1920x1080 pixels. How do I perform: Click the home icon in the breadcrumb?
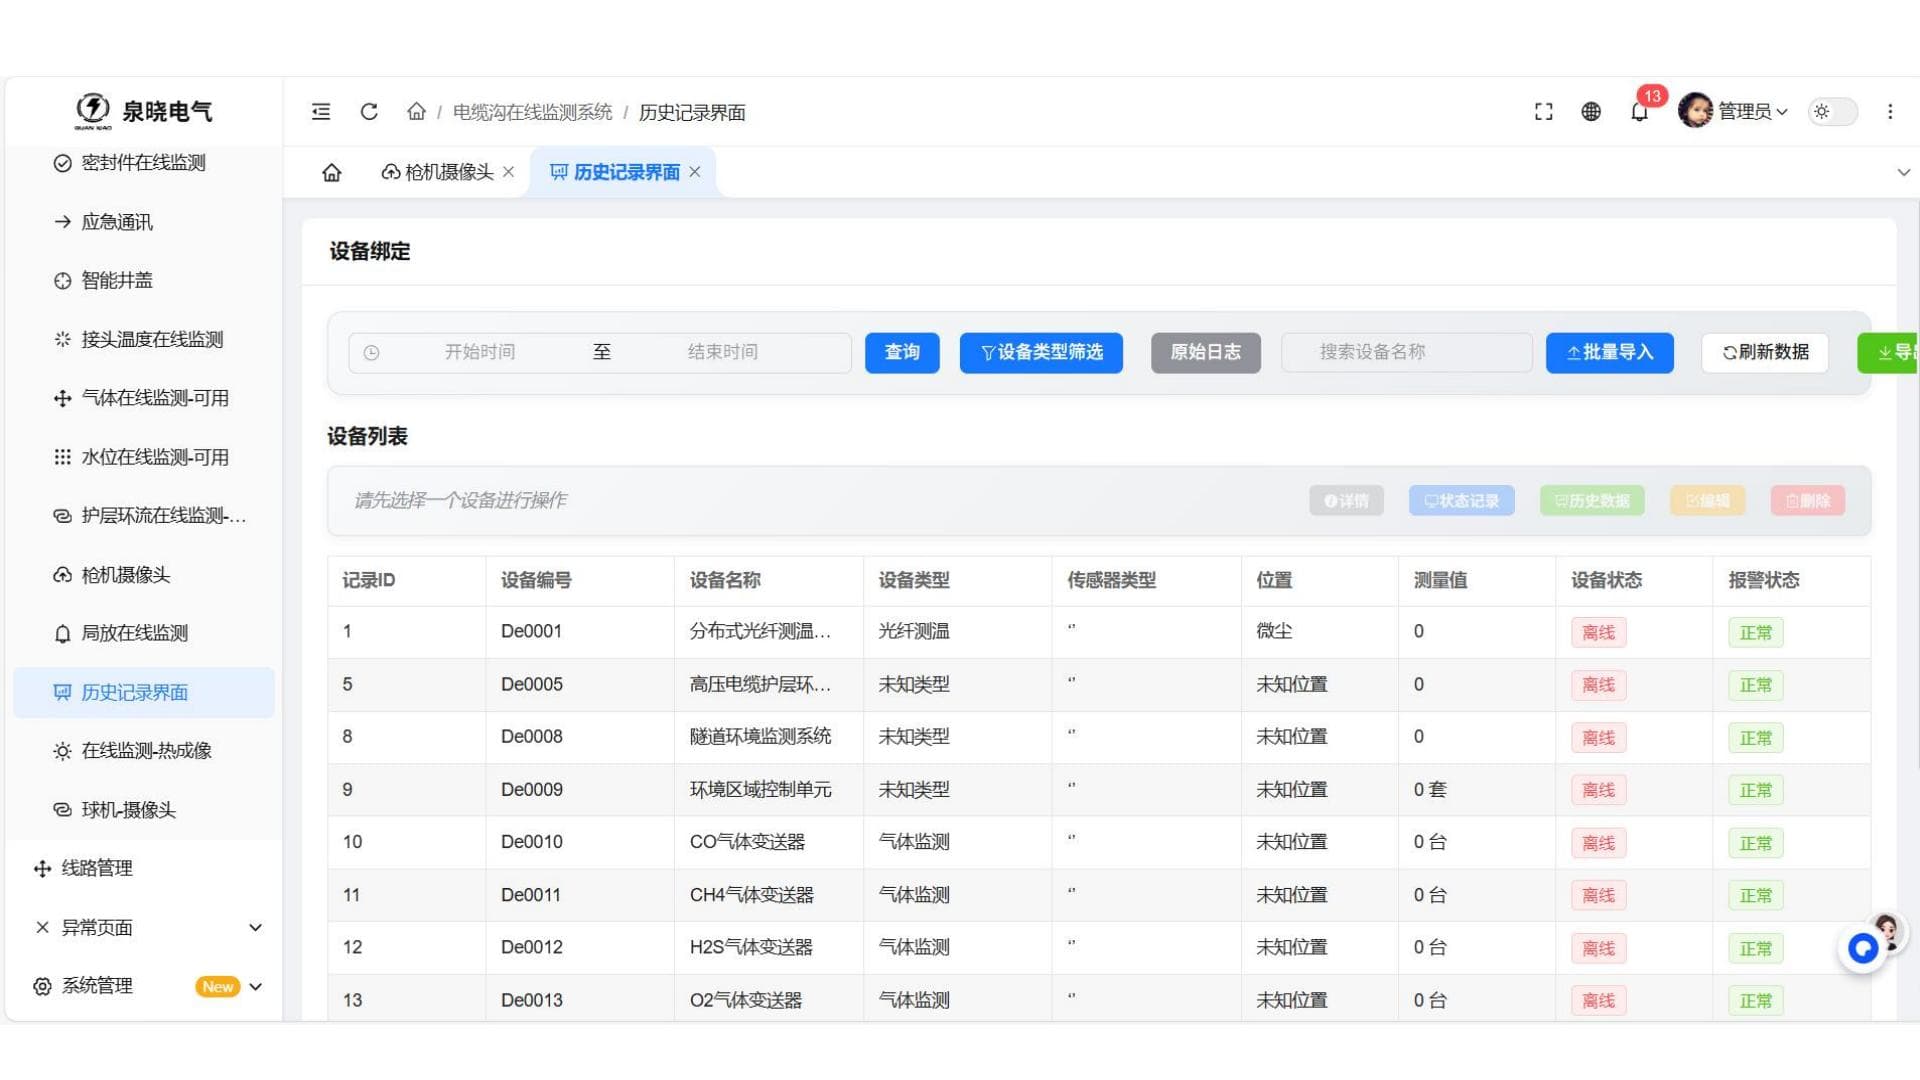416,112
